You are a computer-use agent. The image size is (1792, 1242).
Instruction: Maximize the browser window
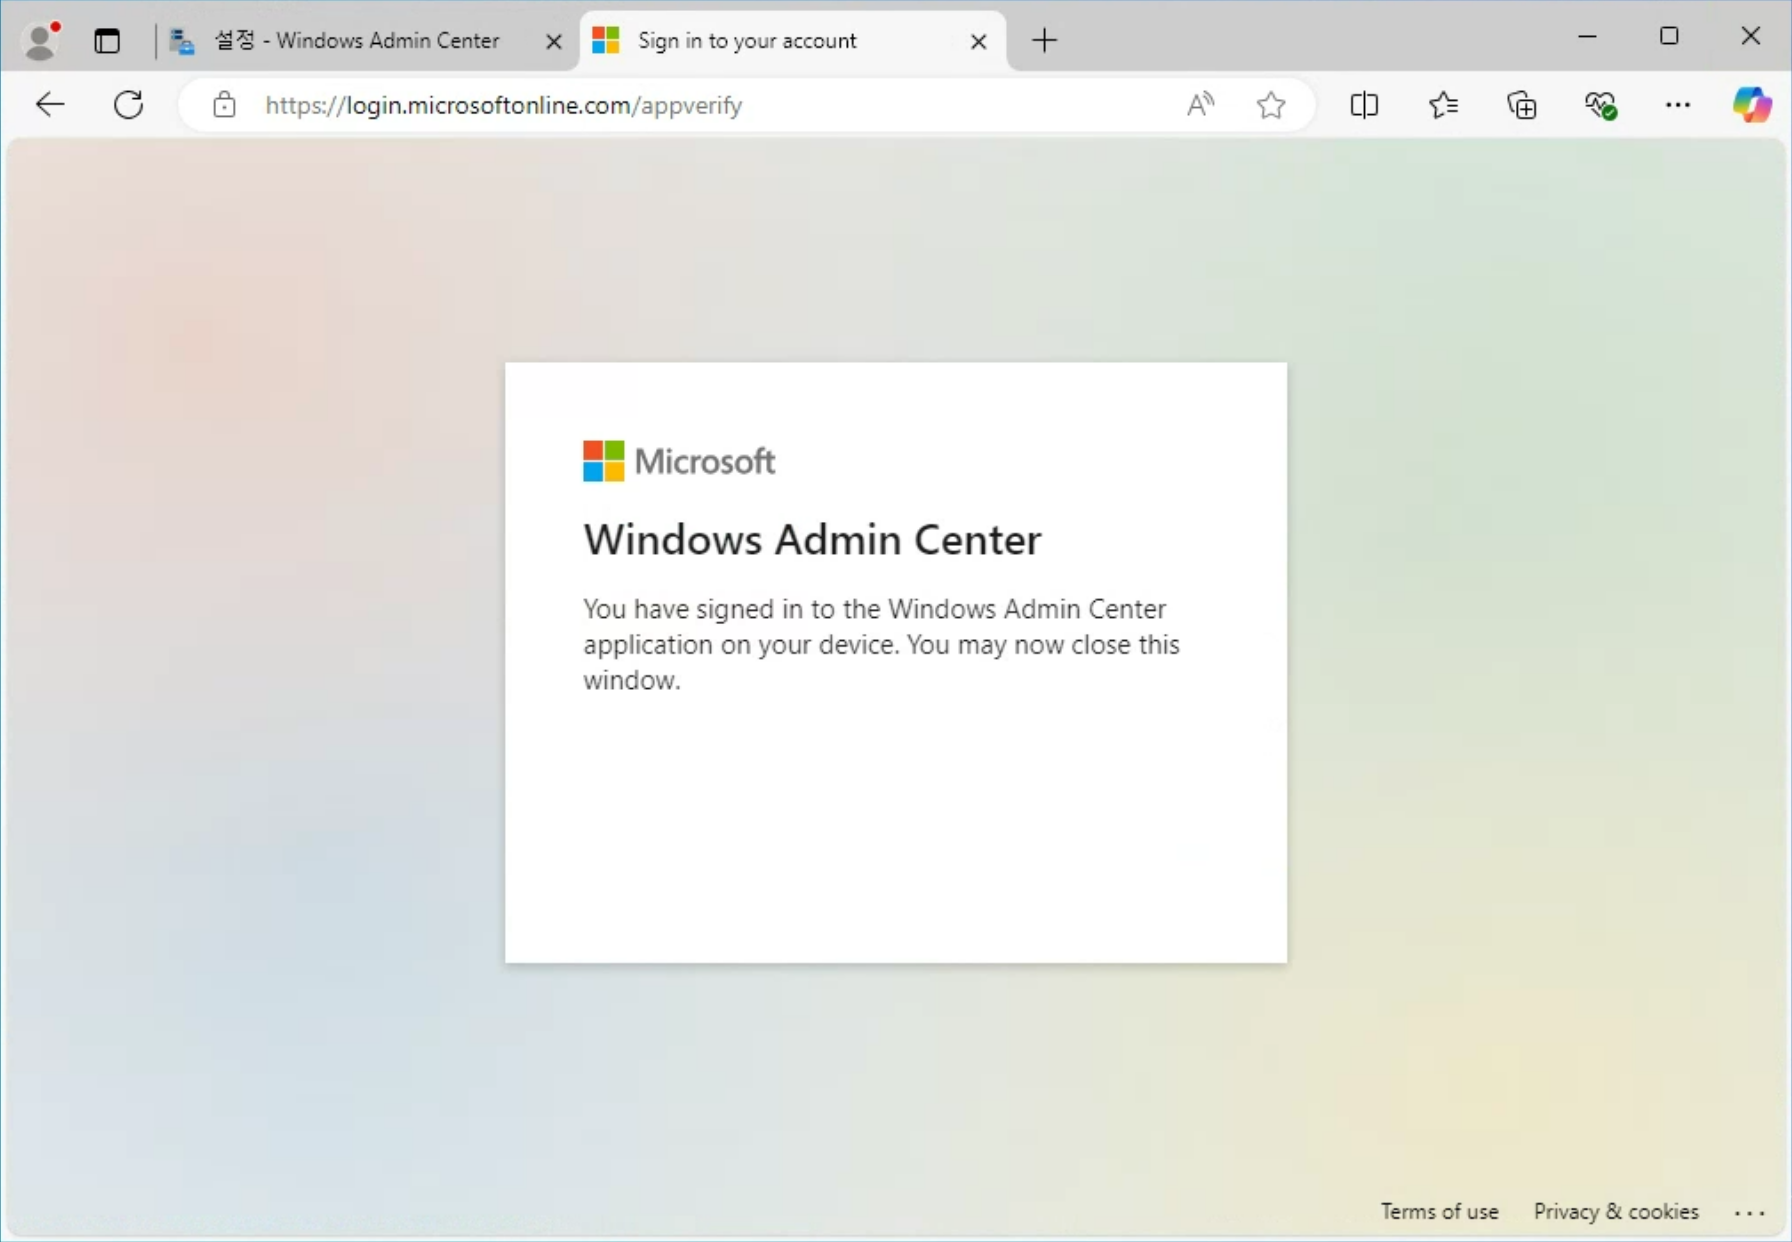point(1669,36)
